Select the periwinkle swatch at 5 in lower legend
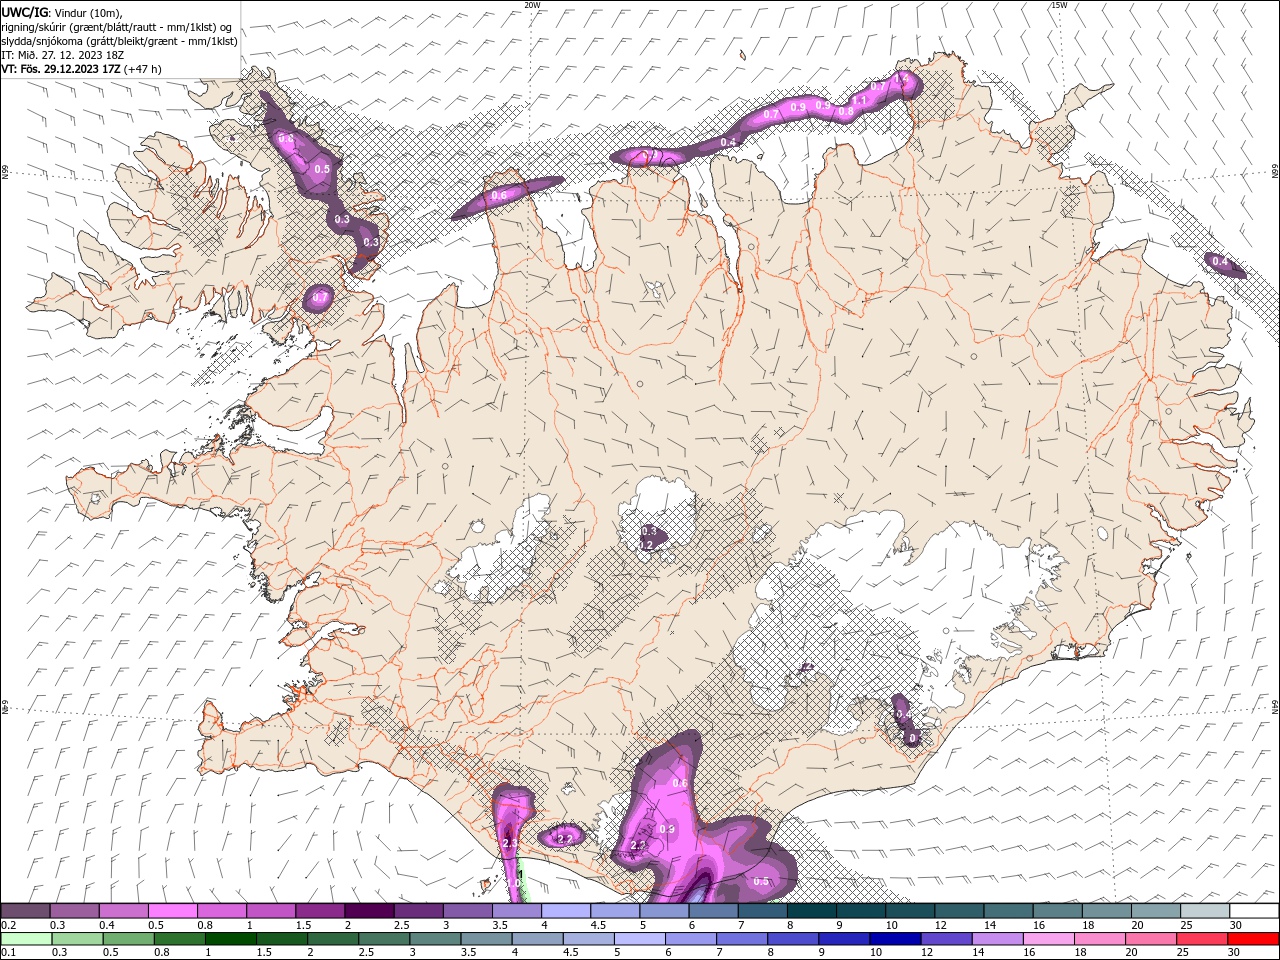Viewport: 1280px width, 960px height. pos(639,939)
